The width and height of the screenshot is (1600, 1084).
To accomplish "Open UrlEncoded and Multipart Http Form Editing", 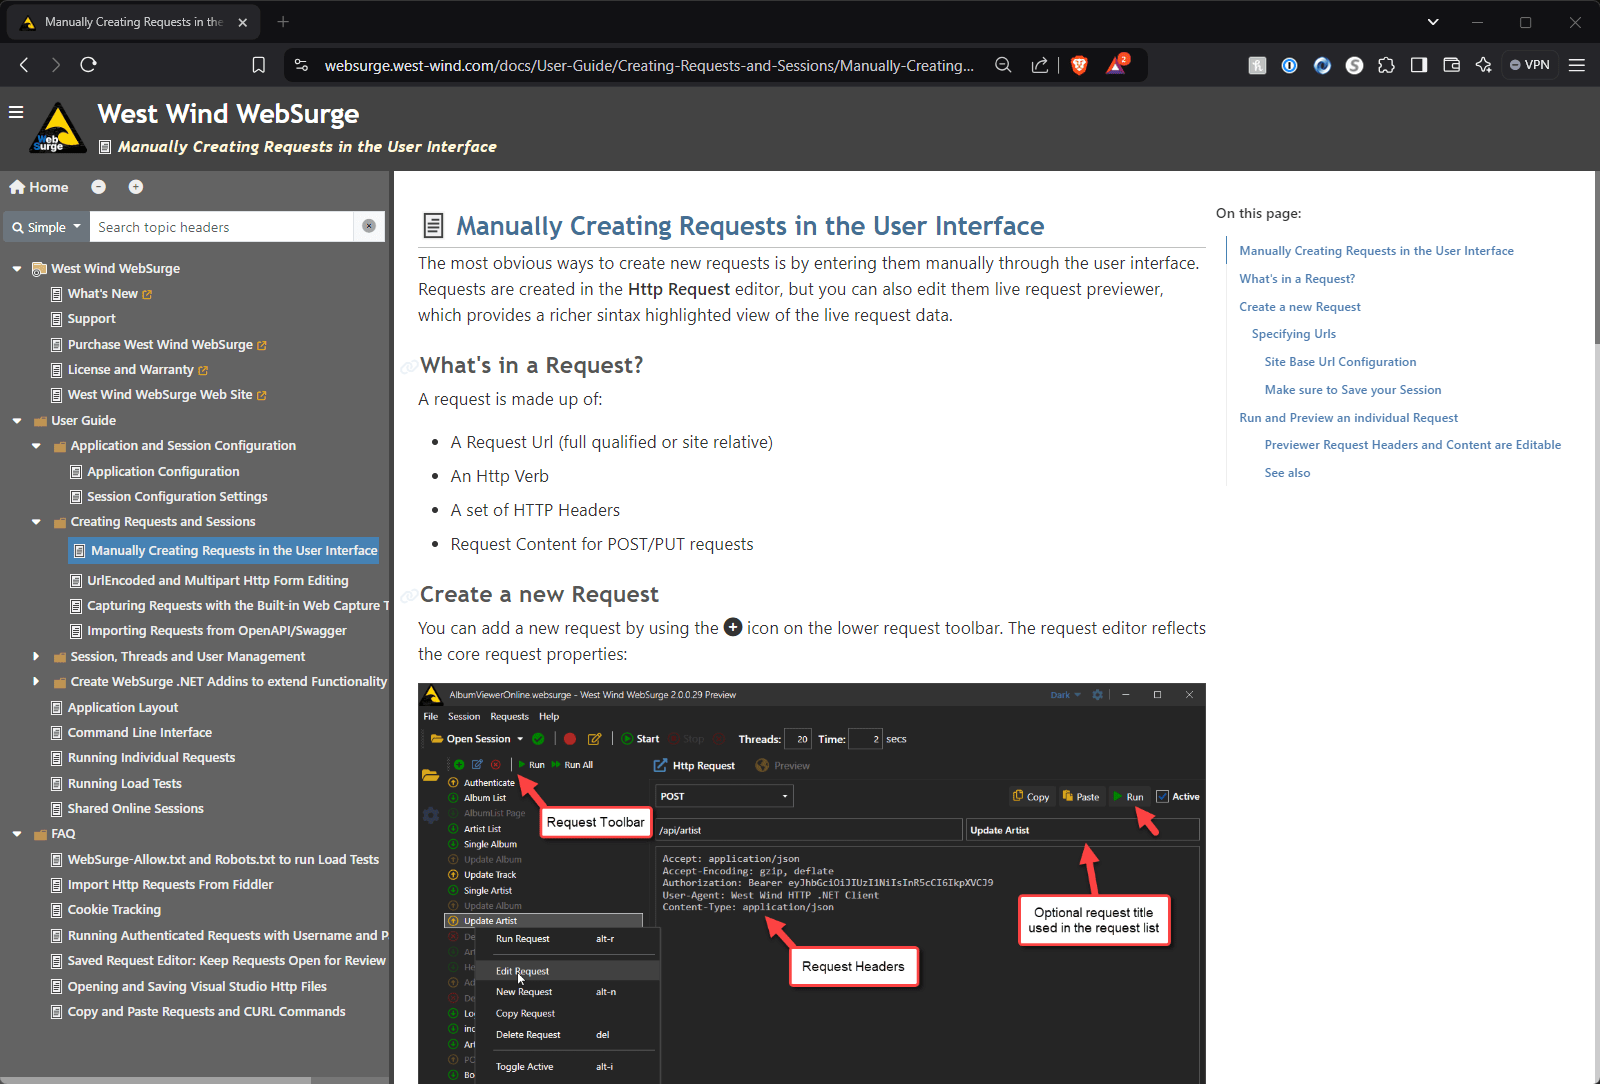I will (218, 581).
